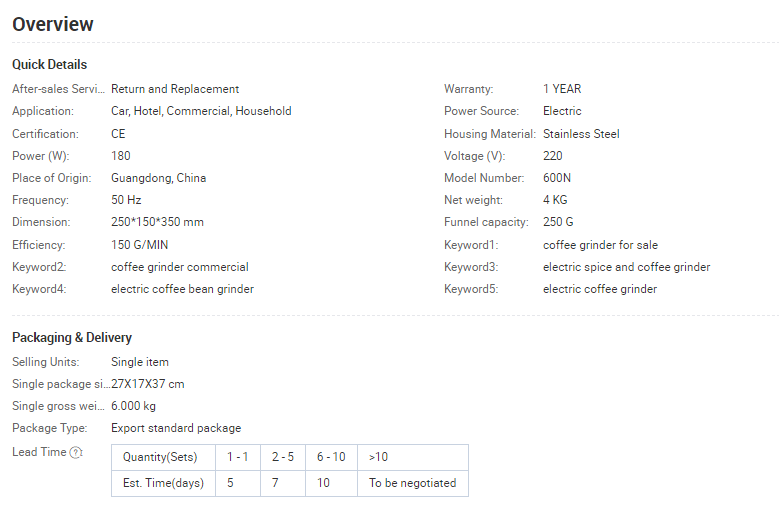Select the Quantity(Sets) table header cell
The height and width of the screenshot is (514, 779).
160,457
